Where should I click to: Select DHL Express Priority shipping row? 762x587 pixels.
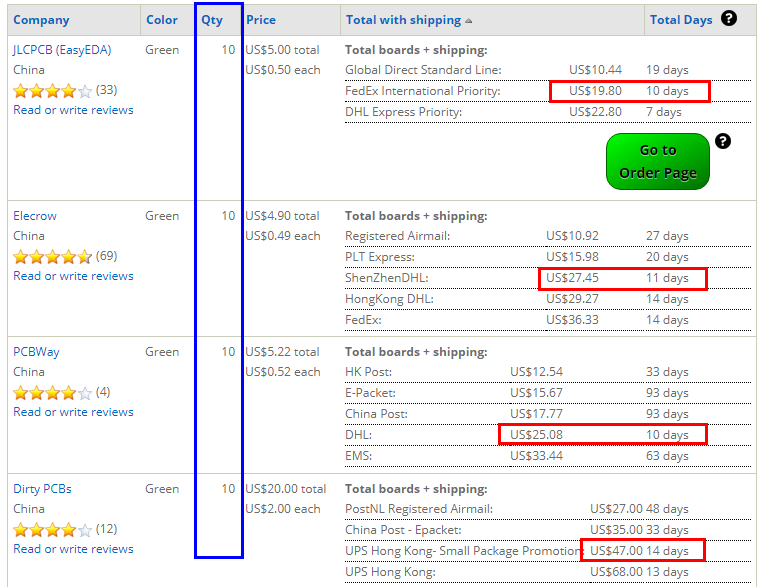(548, 112)
